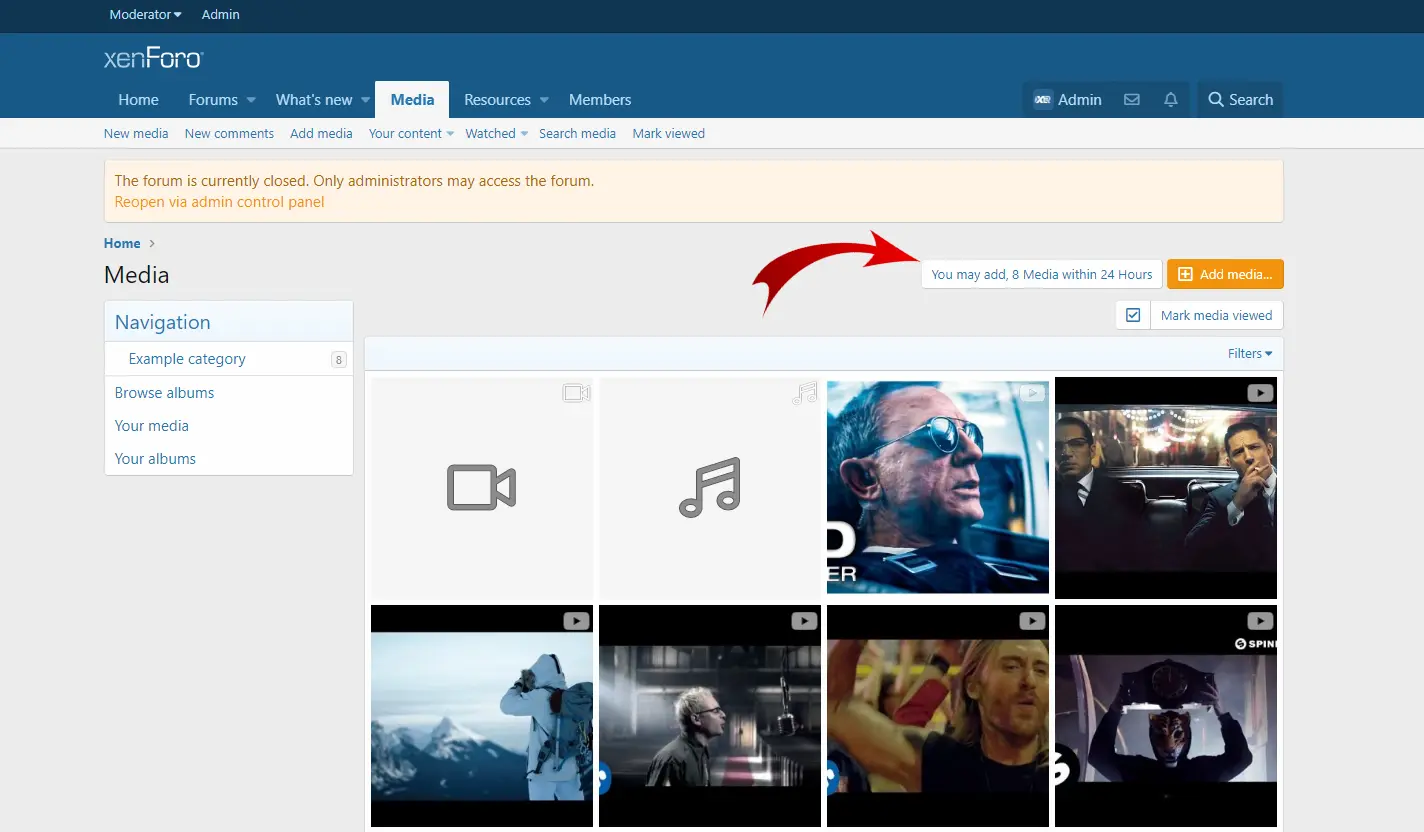Screen dimensions: 1424x832
Task: Click video camera badge on first media item
Action: [576, 393]
